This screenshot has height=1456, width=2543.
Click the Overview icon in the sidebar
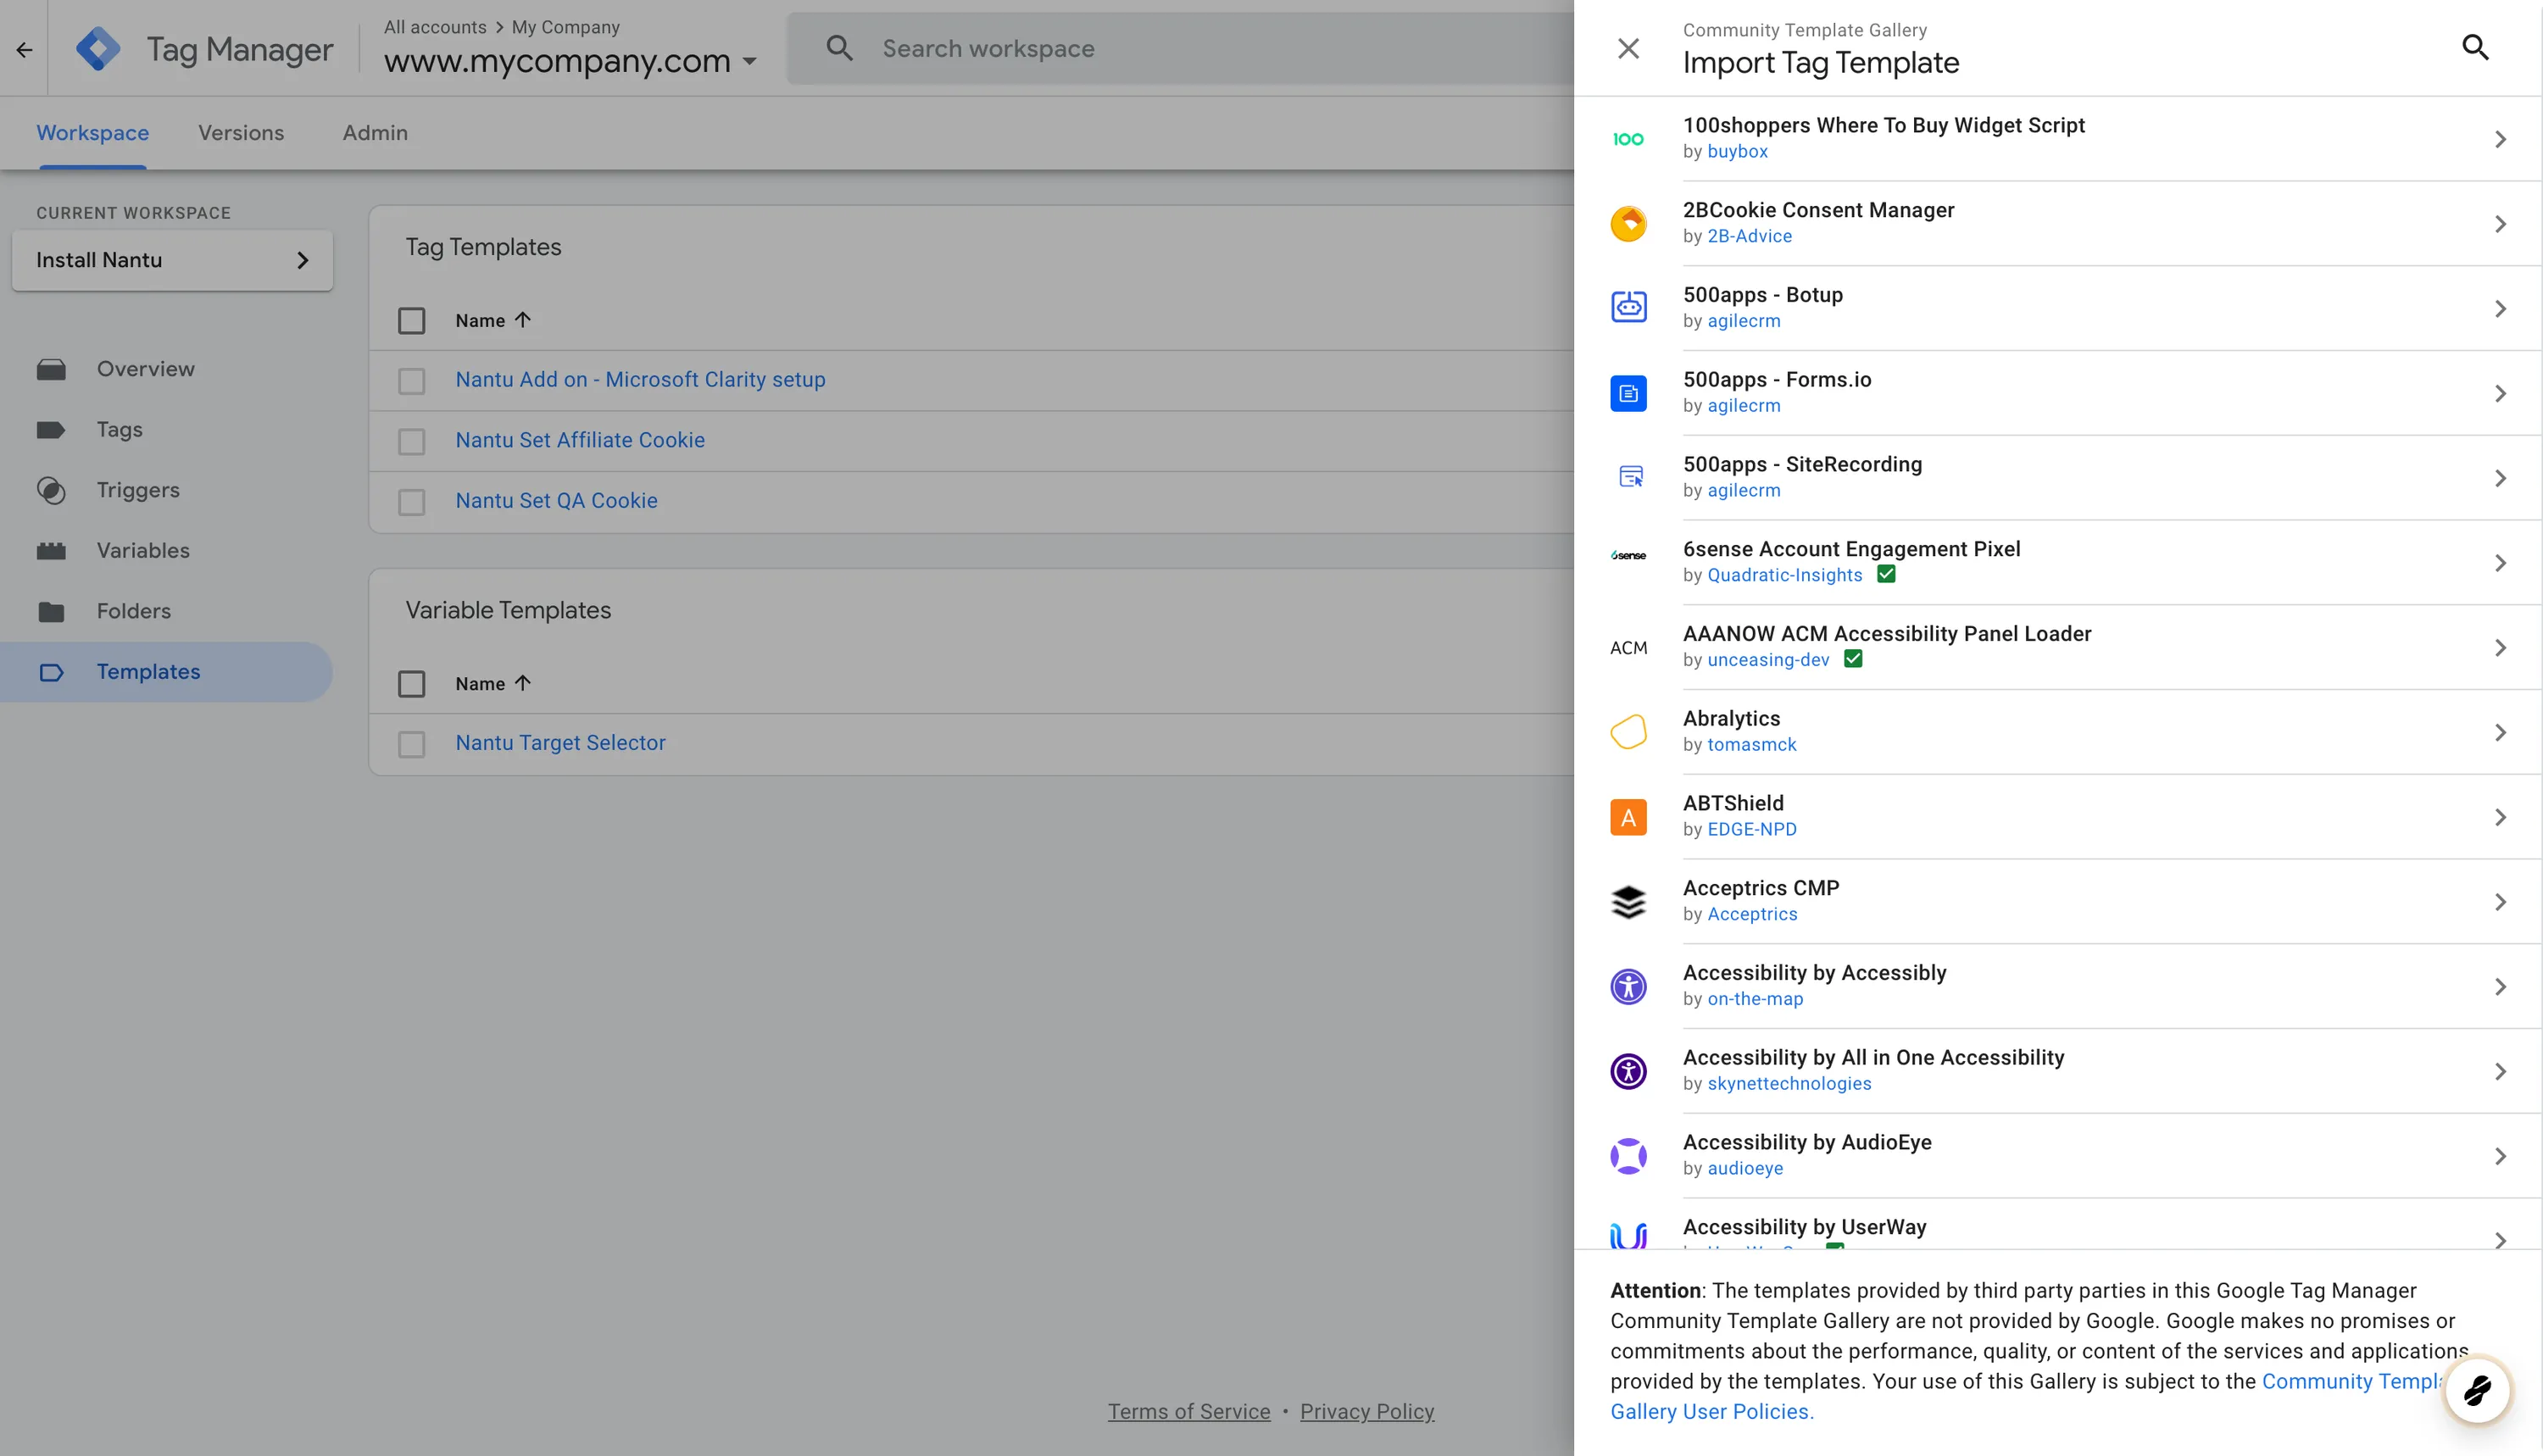[51, 370]
